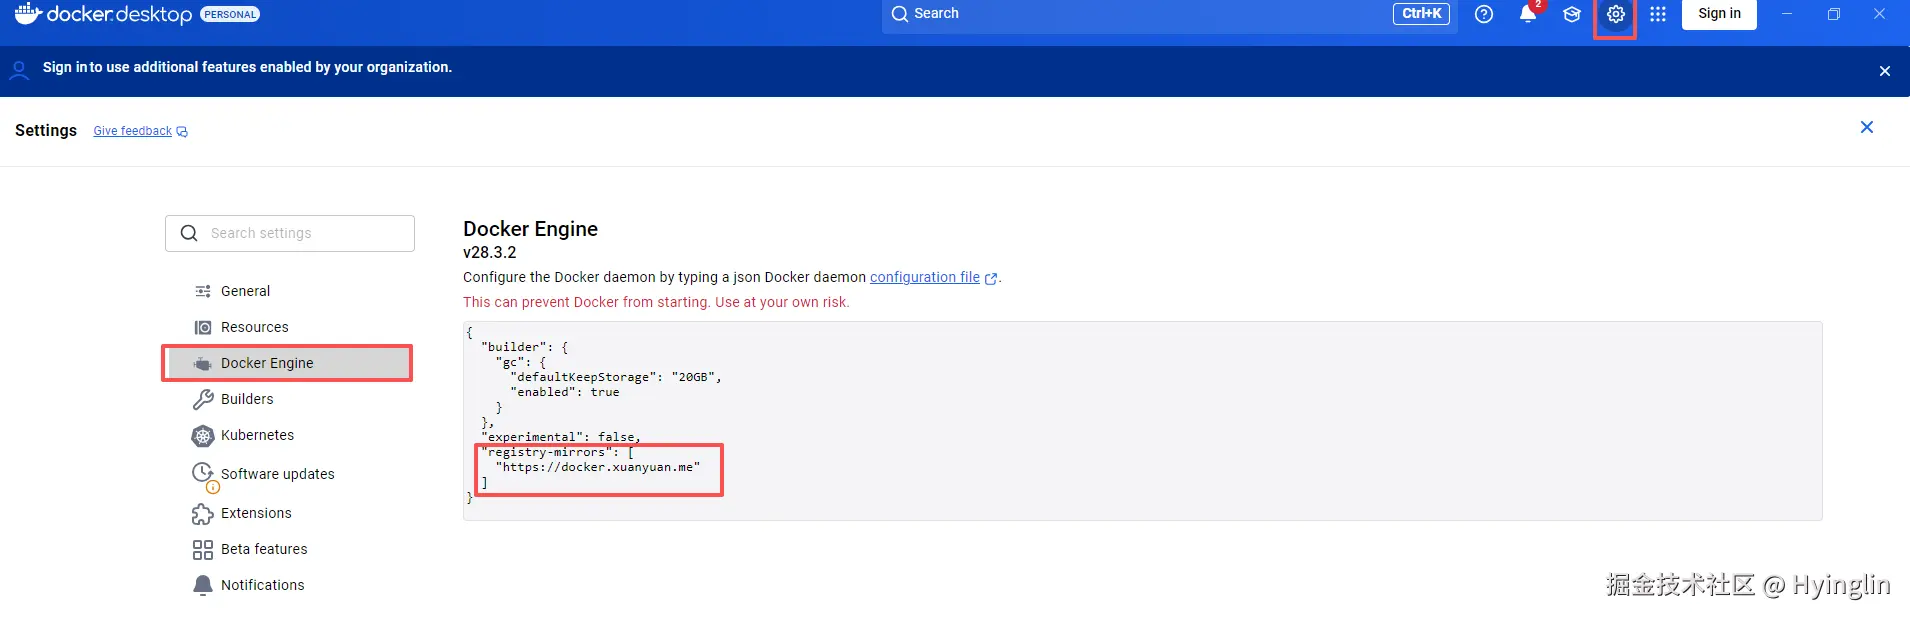1910x619 pixels.
Task: Minimize the Docker Desktop window
Action: 1787,14
